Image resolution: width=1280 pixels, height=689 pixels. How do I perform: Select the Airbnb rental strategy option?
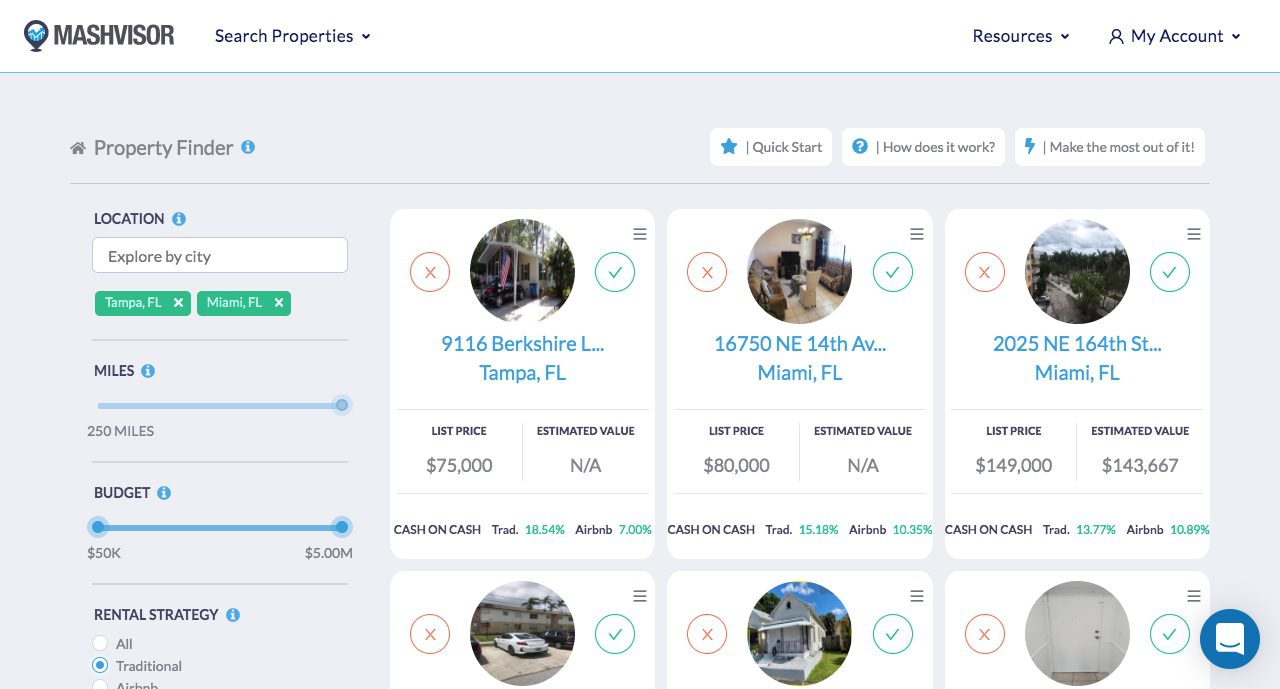tap(100, 686)
